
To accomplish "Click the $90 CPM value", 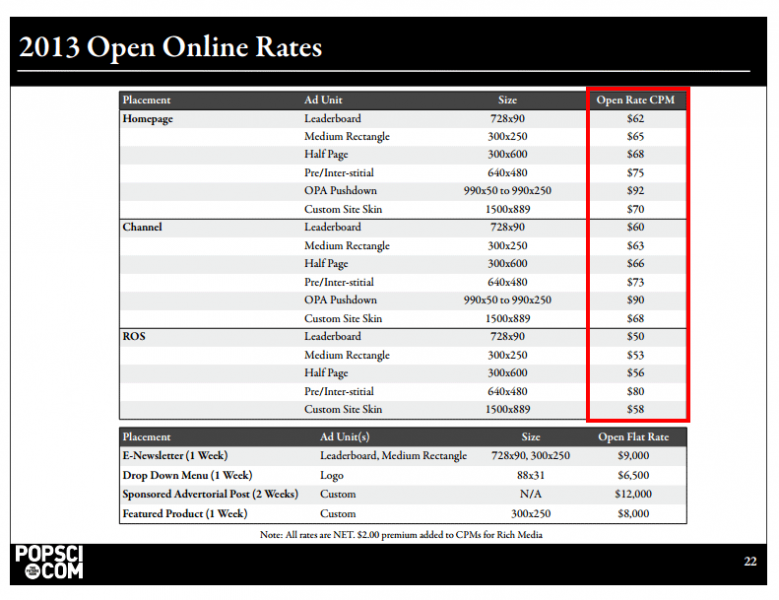I will 635,300.
